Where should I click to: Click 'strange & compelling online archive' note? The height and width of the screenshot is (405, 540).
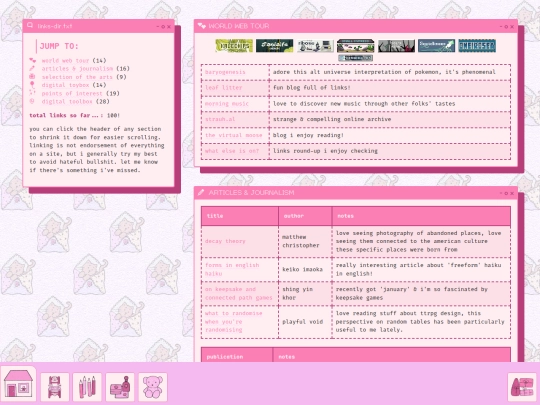click(x=332, y=119)
